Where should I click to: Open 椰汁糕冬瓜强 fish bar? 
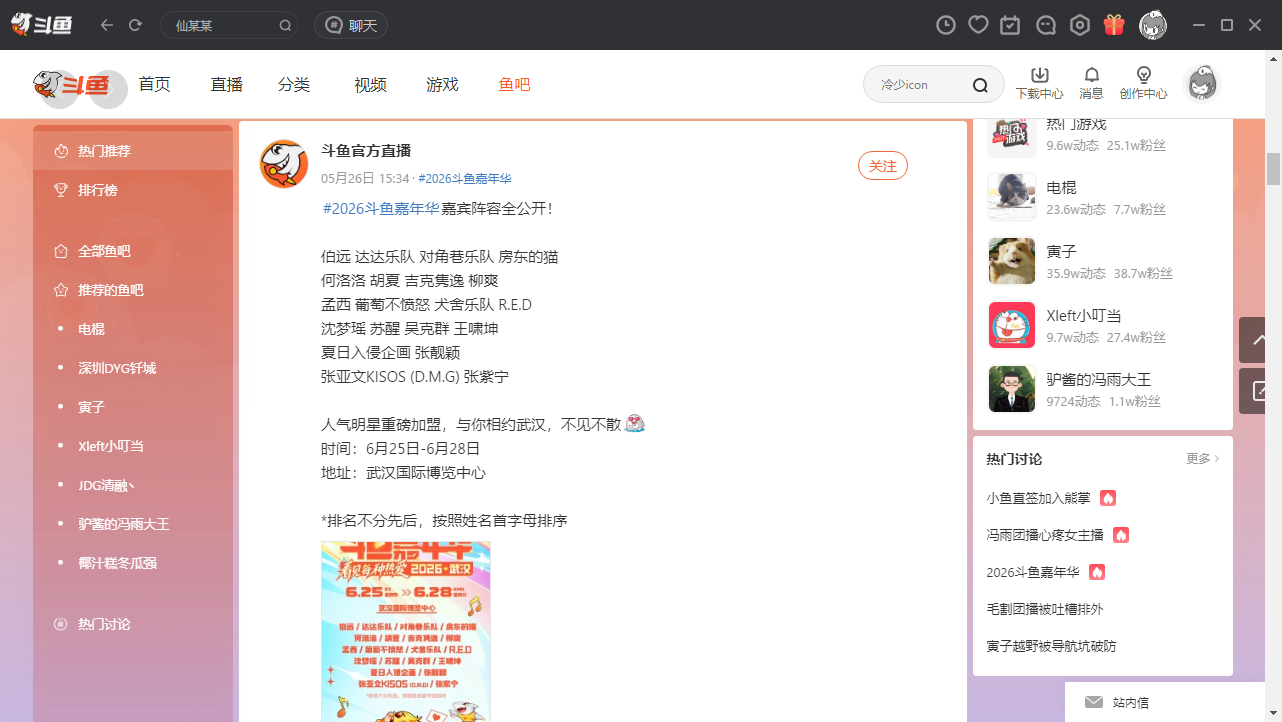(133, 563)
